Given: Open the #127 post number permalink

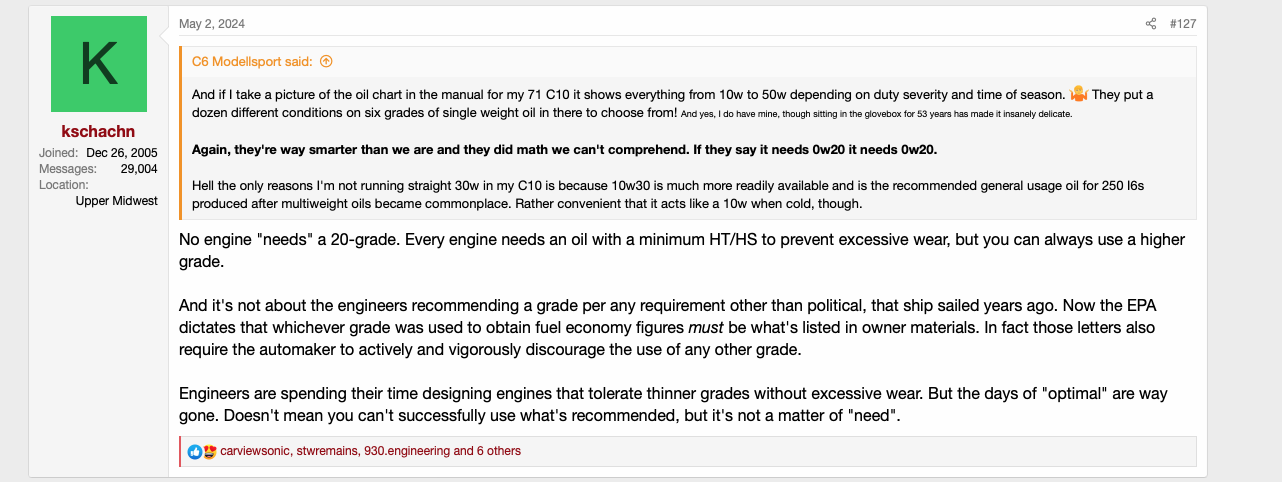Looking at the screenshot, I should coord(1183,24).
